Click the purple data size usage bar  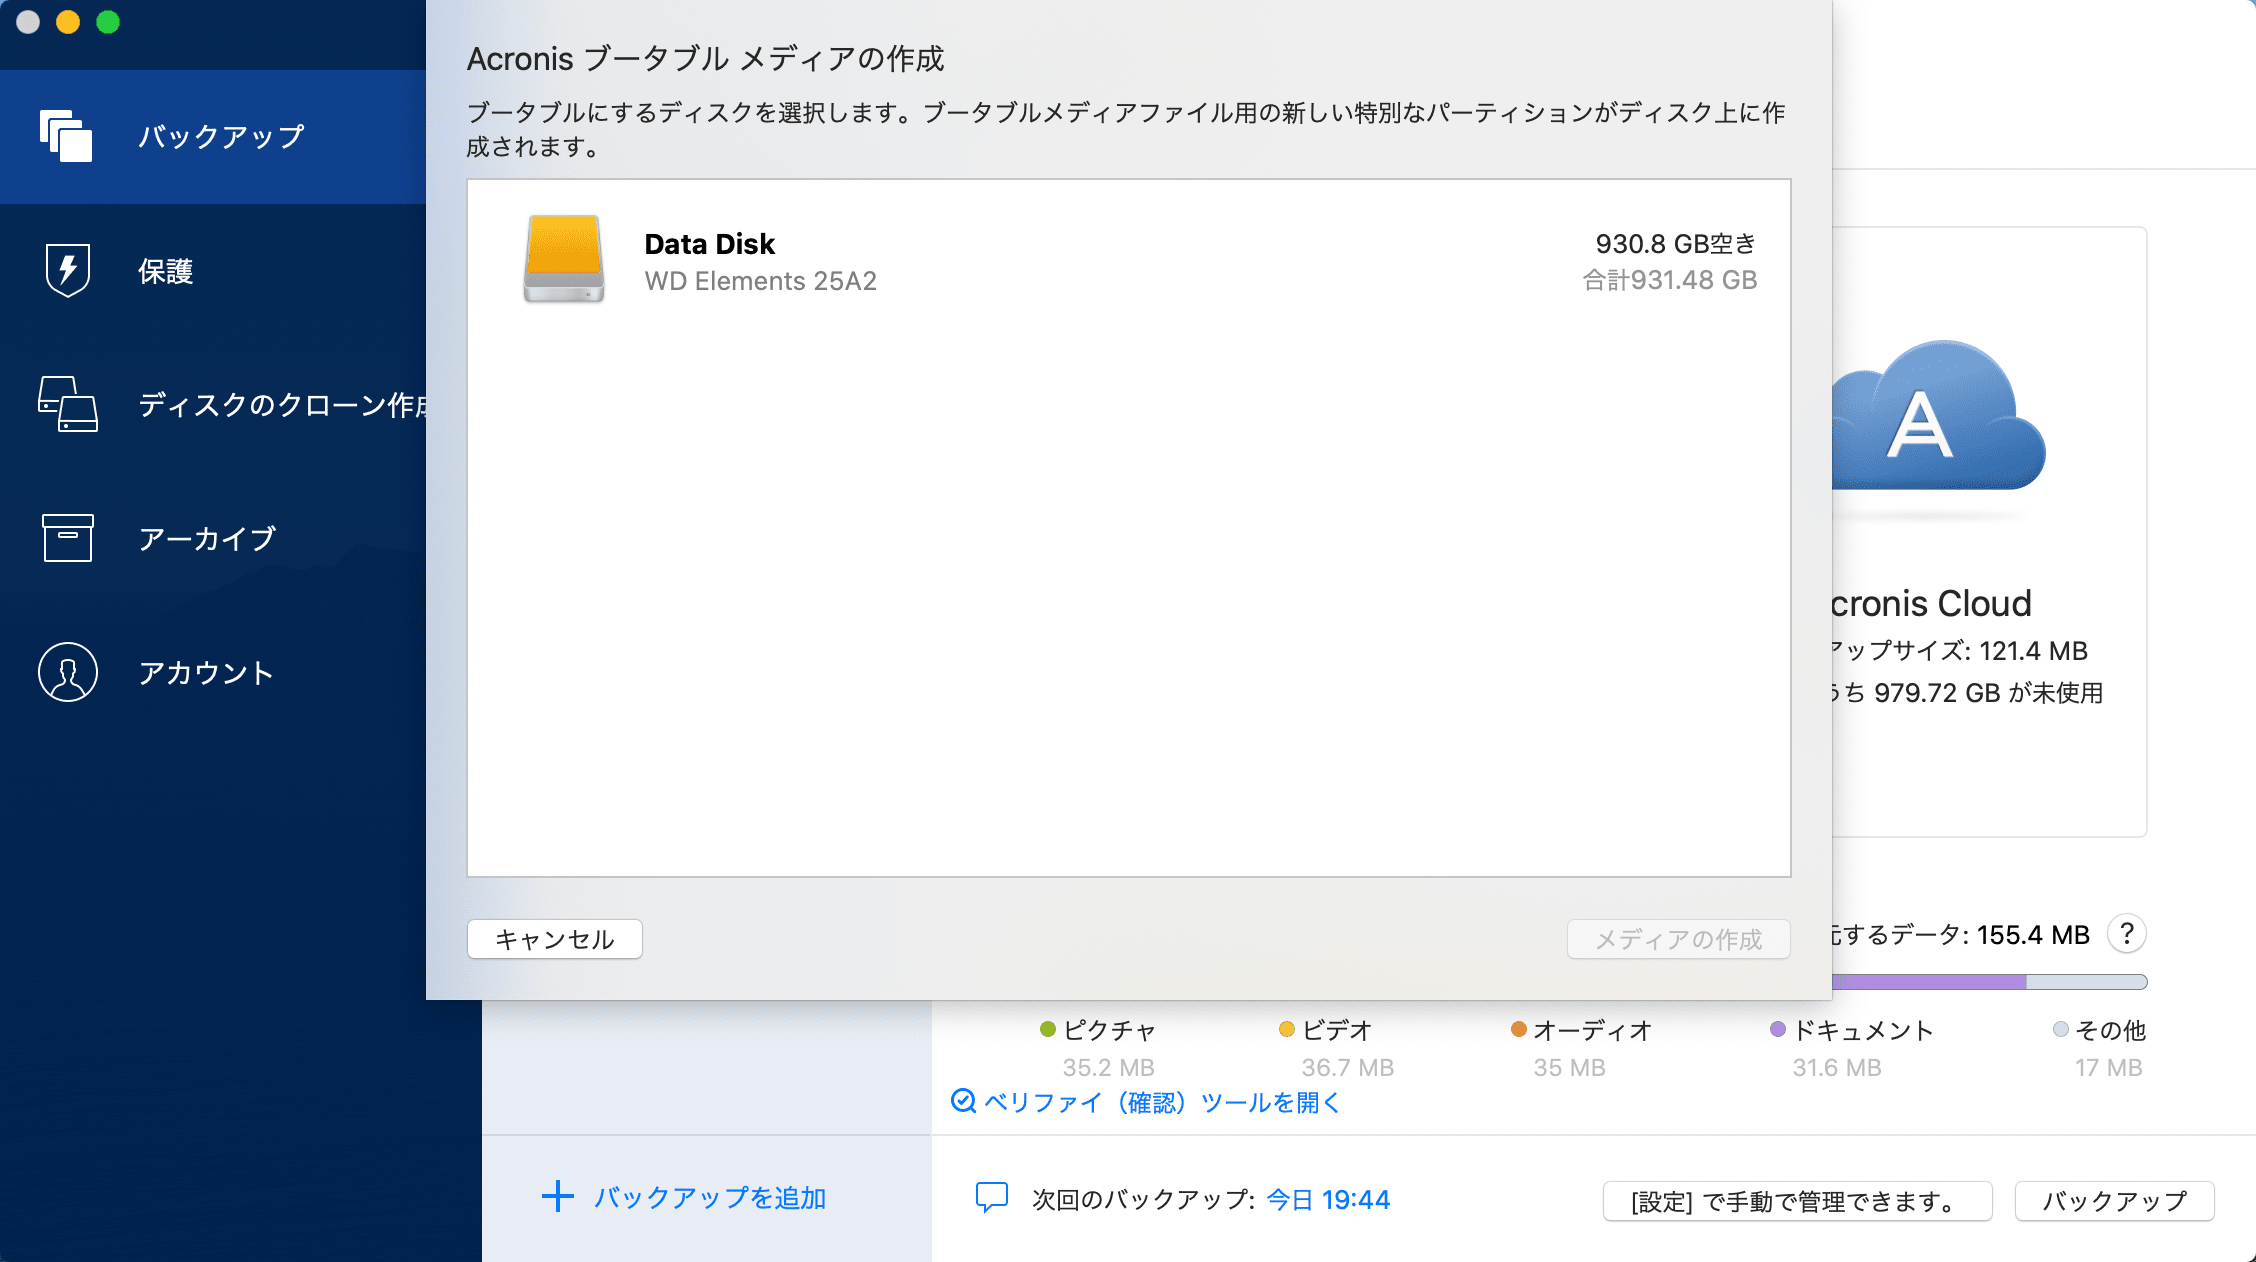tap(1928, 982)
